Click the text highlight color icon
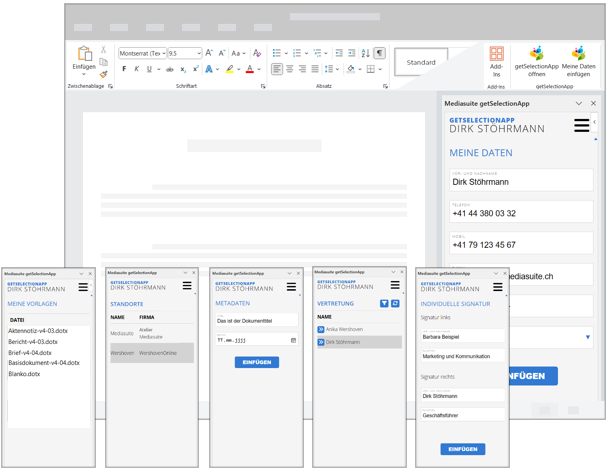The image size is (608, 468). [x=230, y=70]
